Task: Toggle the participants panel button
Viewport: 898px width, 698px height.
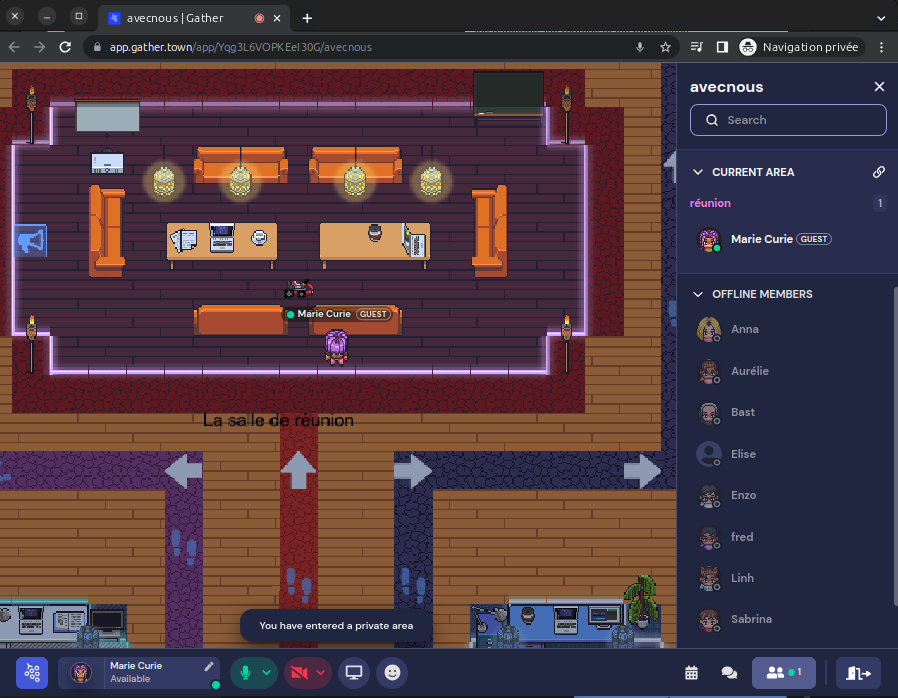Action: [784, 673]
